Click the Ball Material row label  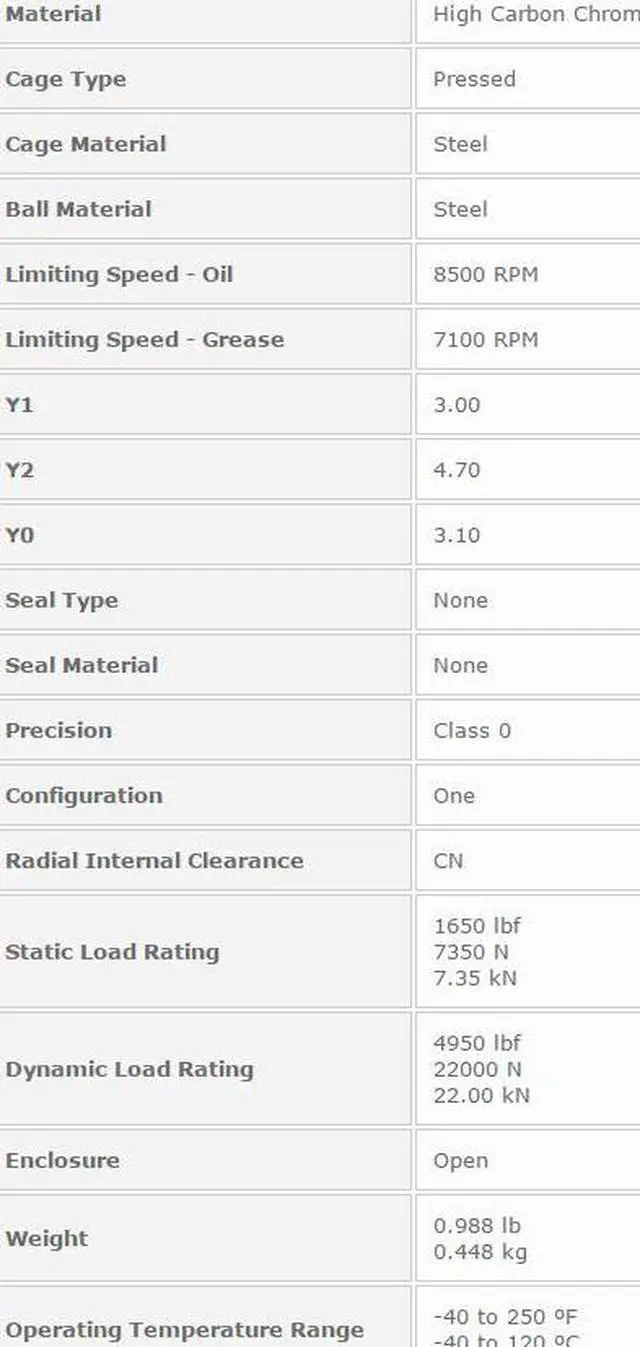[79, 210]
